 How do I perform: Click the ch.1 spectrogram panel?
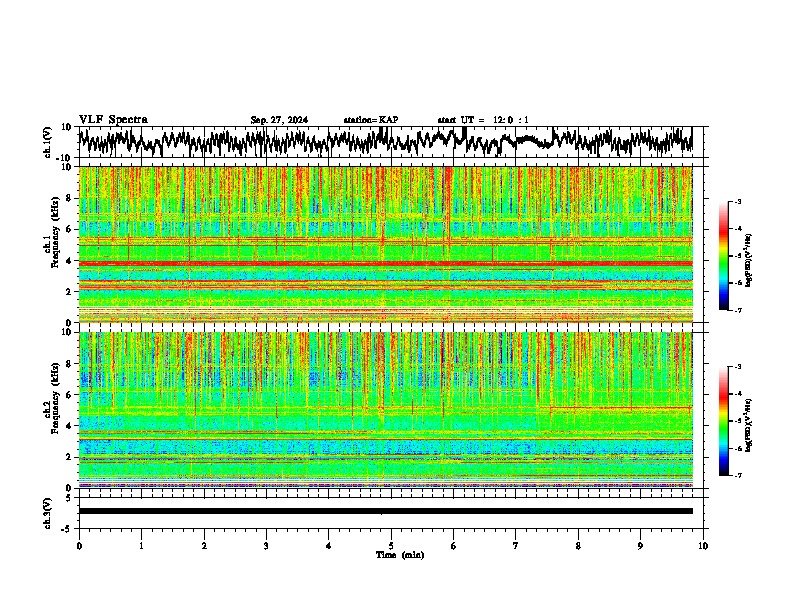pos(385,244)
